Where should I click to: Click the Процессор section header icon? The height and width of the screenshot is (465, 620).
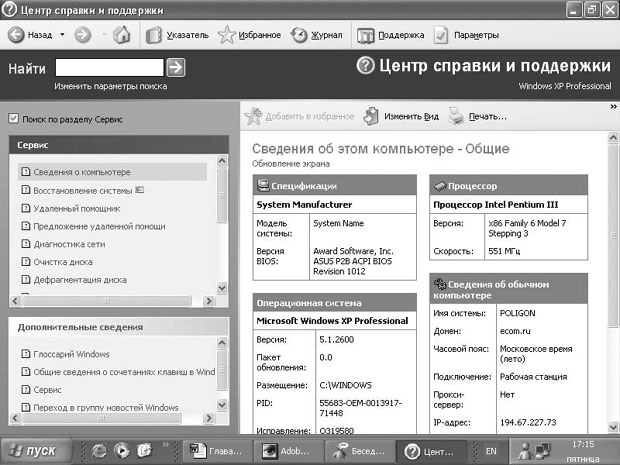coord(440,185)
